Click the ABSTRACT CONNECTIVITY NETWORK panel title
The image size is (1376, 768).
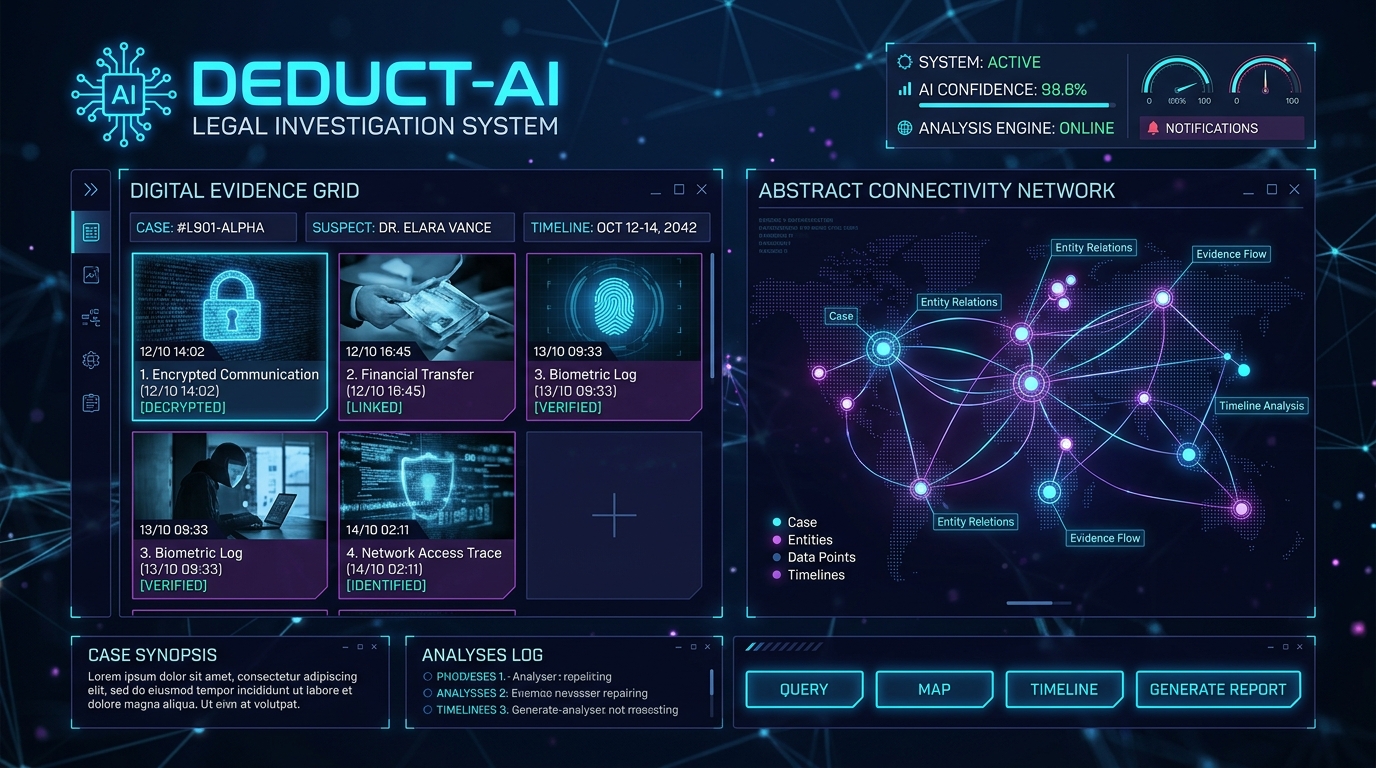coord(937,191)
